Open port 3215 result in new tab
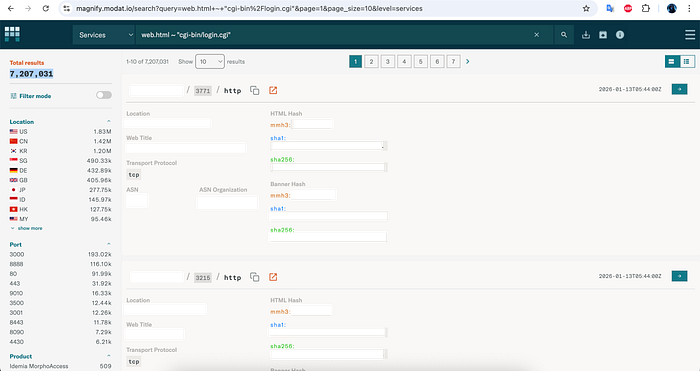Screen dimensions: 700x371 [273, 277]
